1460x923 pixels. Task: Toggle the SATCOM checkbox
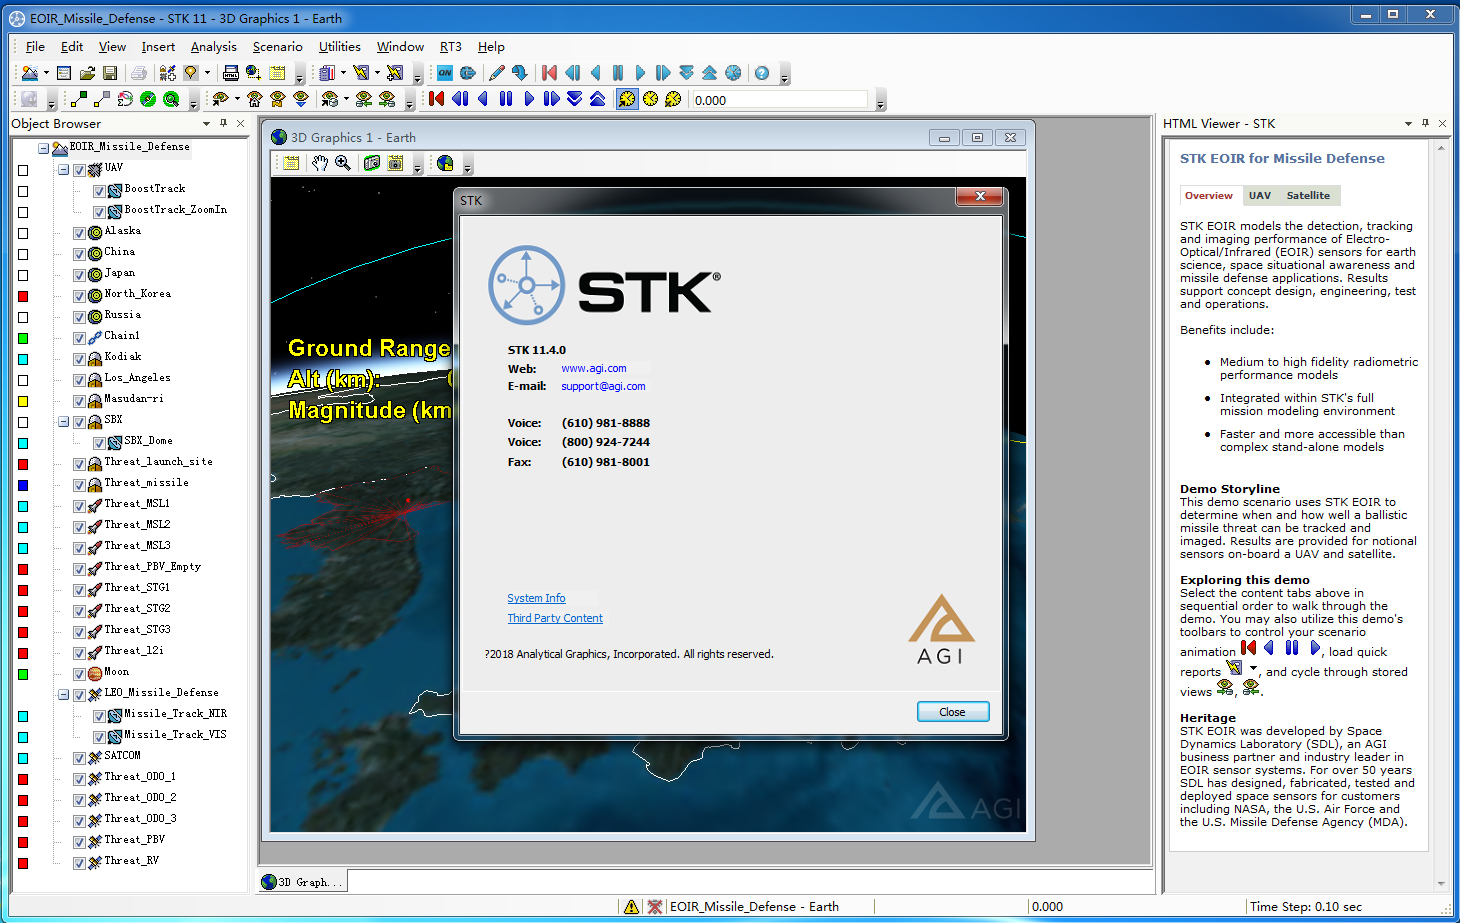(x=79, y=758)
